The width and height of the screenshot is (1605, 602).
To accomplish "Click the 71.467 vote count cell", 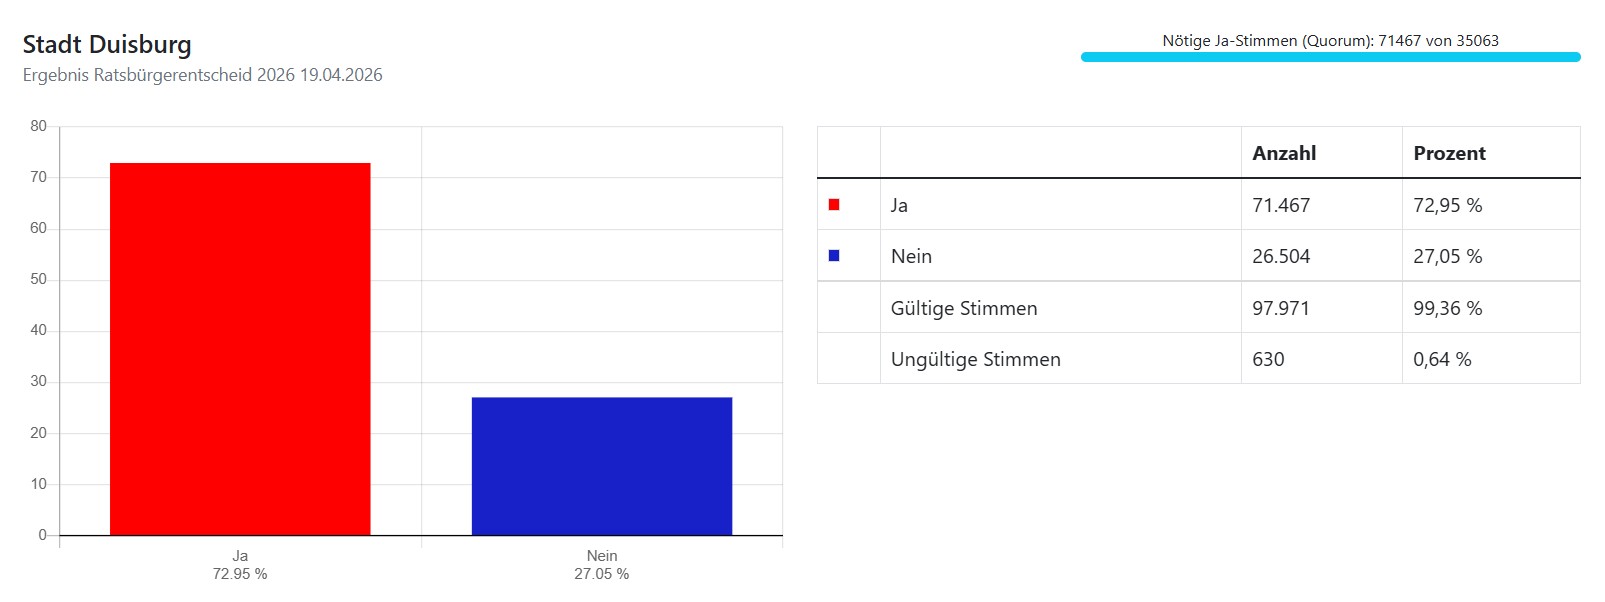I will click(x=1281, y=205).
